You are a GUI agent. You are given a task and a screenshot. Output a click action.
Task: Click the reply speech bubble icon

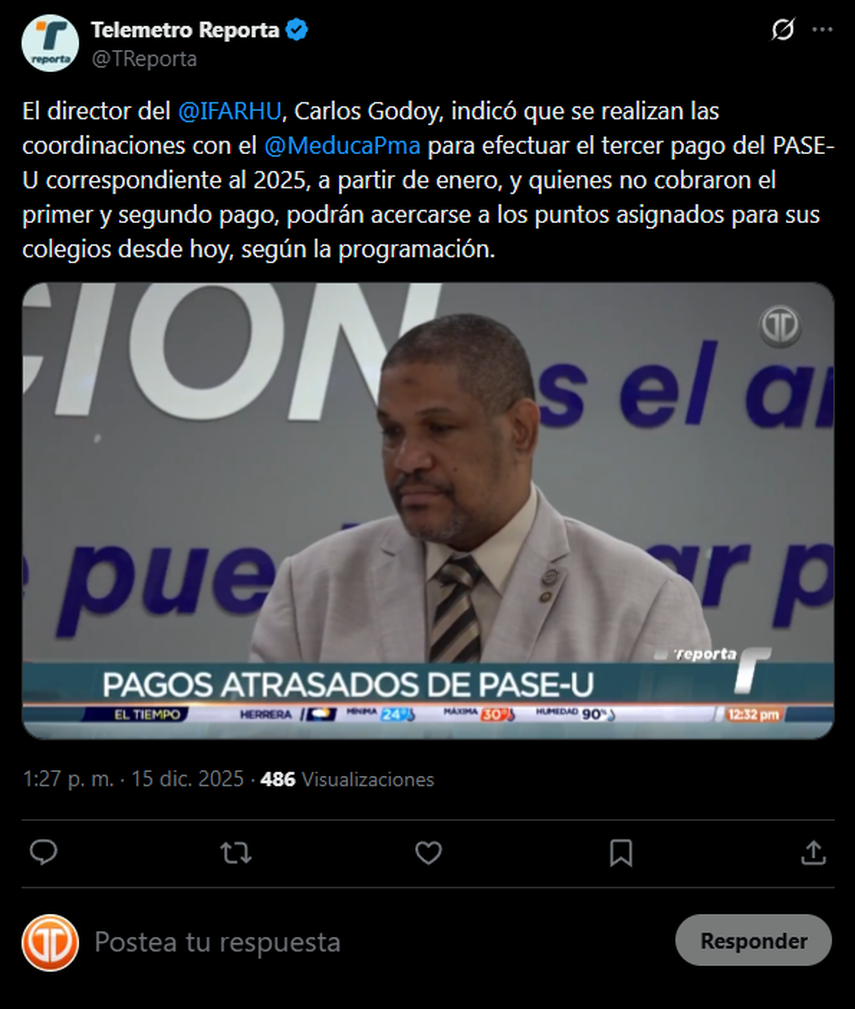(44, 853)
